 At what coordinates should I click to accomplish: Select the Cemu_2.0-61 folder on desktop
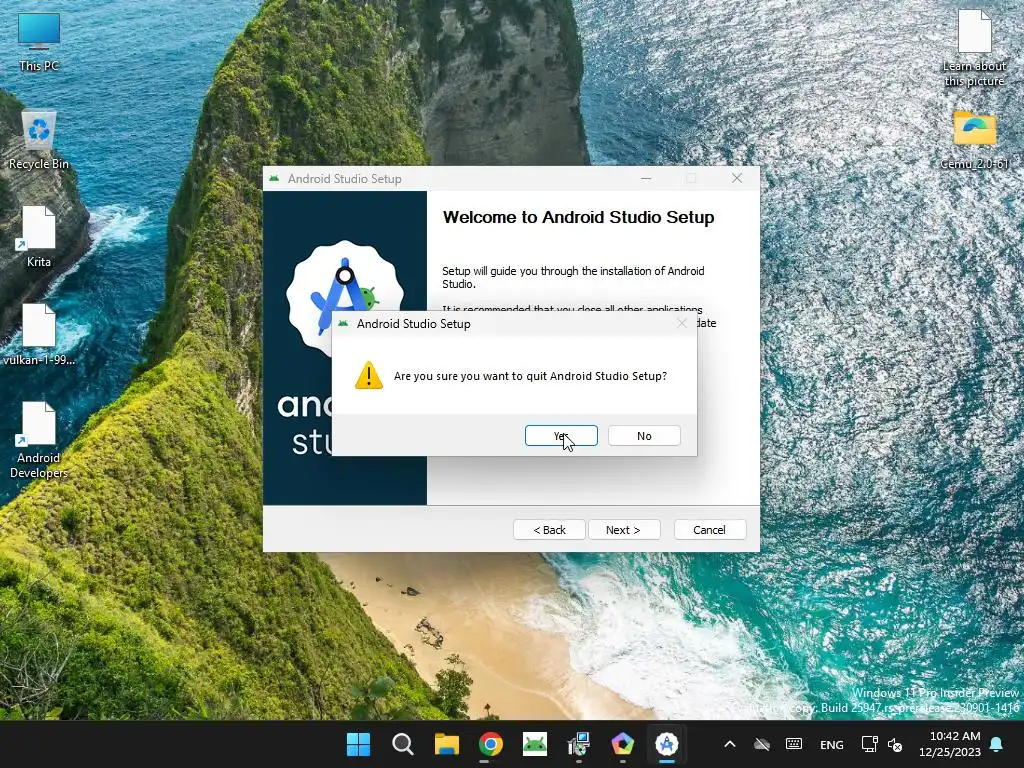[974, 140]
